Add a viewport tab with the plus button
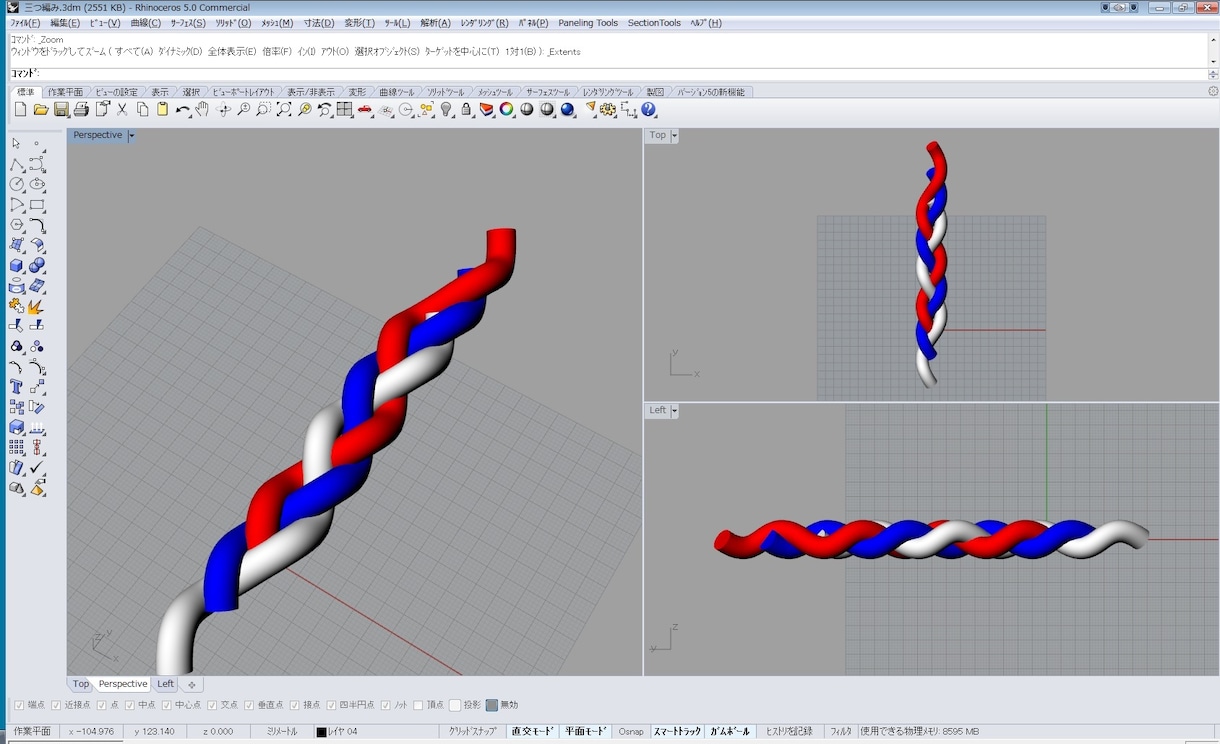 pyautogui.click(x=192, y=684)
